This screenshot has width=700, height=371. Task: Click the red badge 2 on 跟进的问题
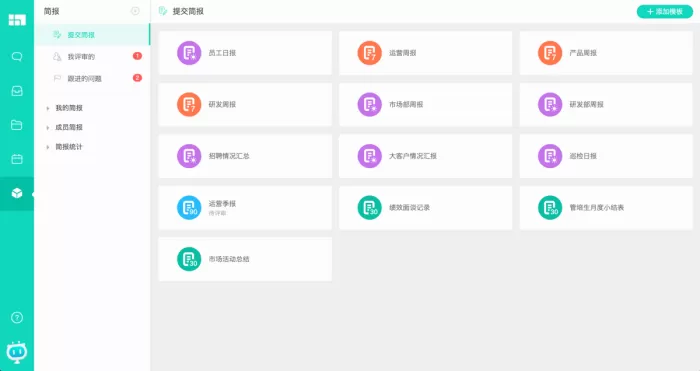coord(138,78)
